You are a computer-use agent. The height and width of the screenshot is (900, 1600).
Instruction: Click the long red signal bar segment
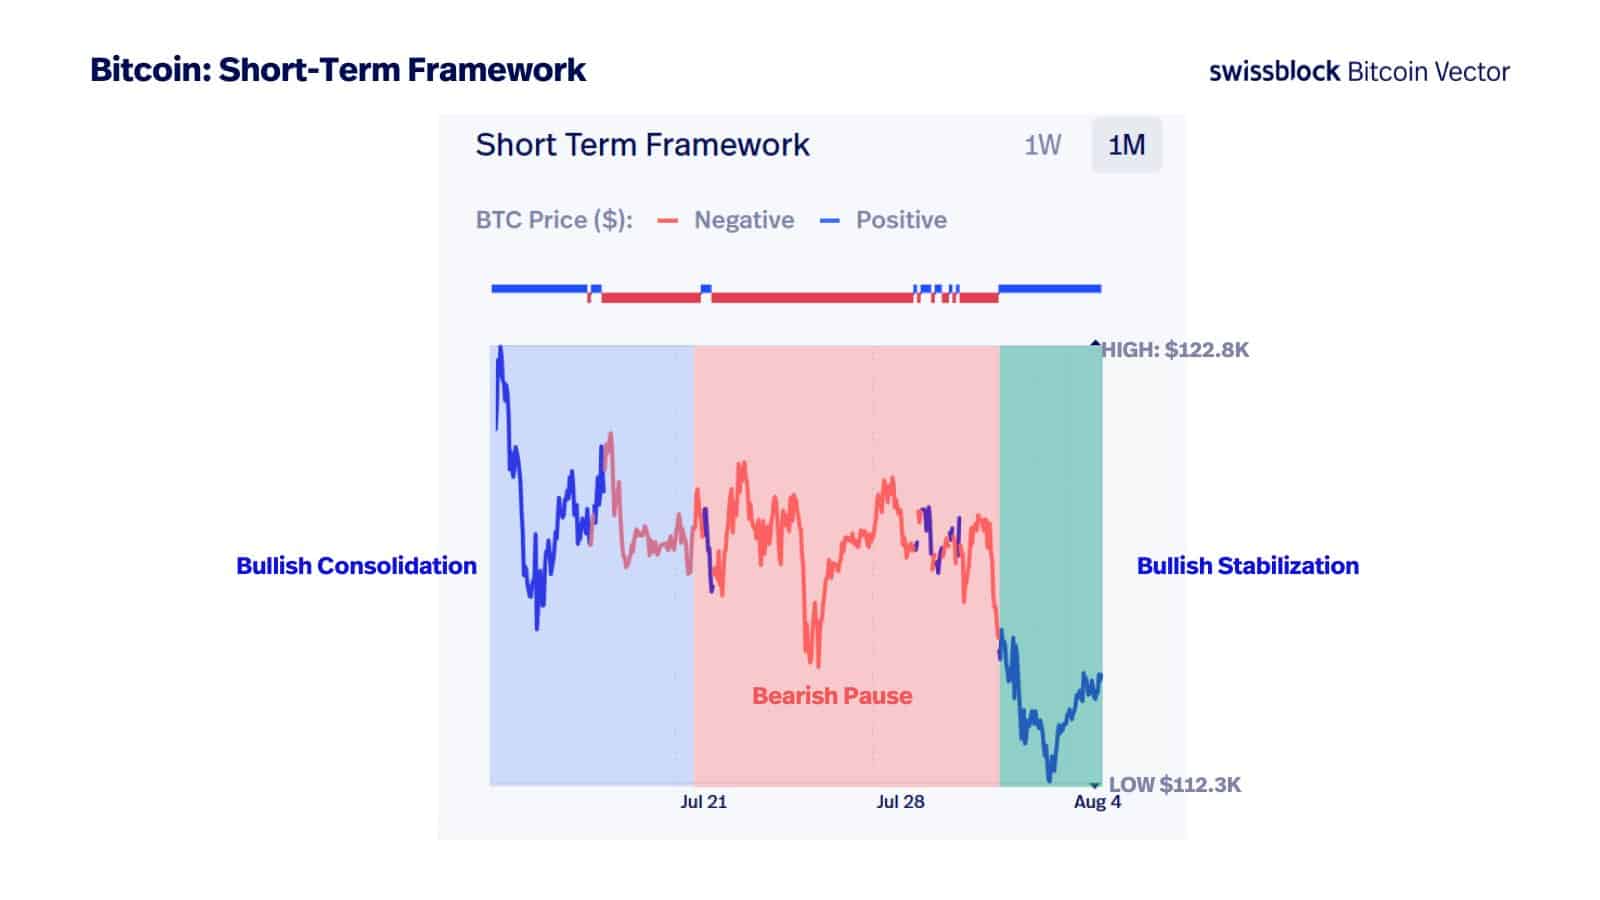810,297
